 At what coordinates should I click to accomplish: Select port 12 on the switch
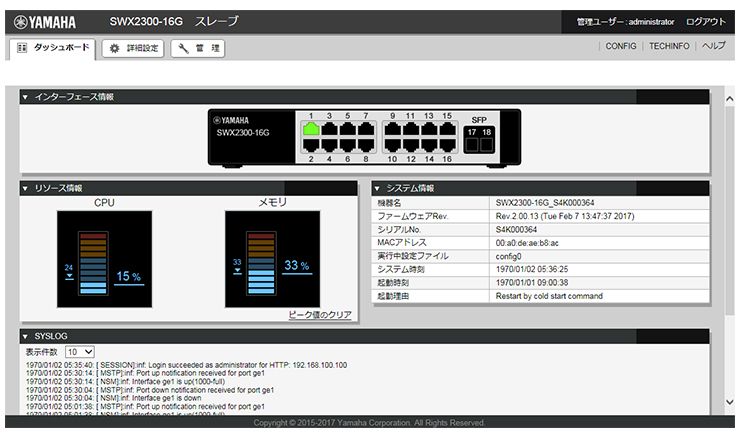(x=411, y=145)
